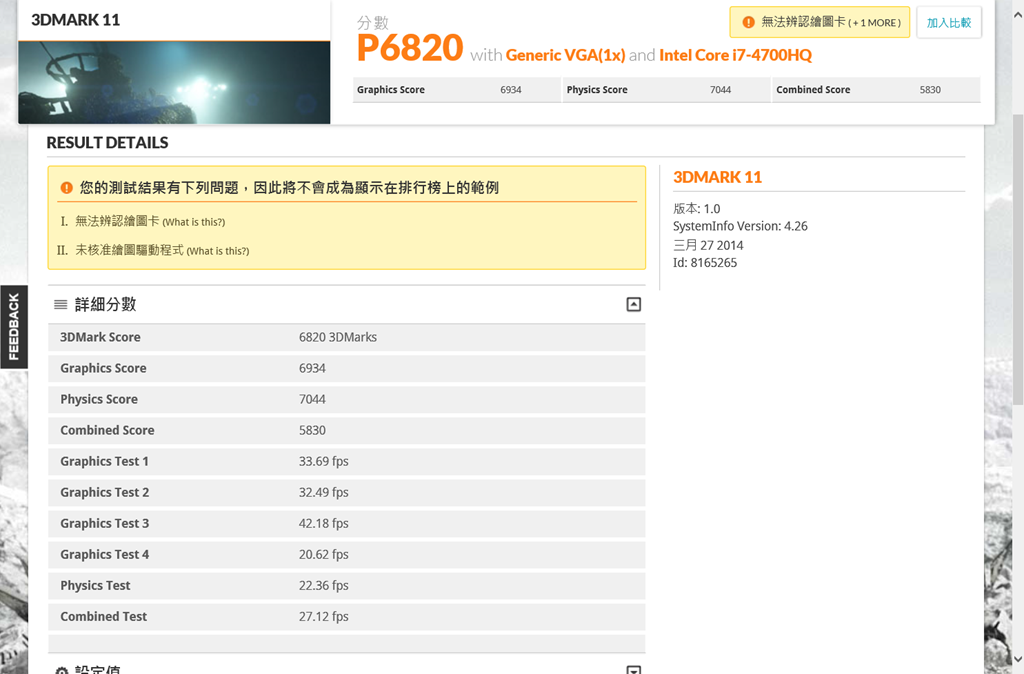The width and height of the screenshot is (1024, 674).
Task: Click SystemInfo Version: 4.26 text
Action: [x=740, y=226]
